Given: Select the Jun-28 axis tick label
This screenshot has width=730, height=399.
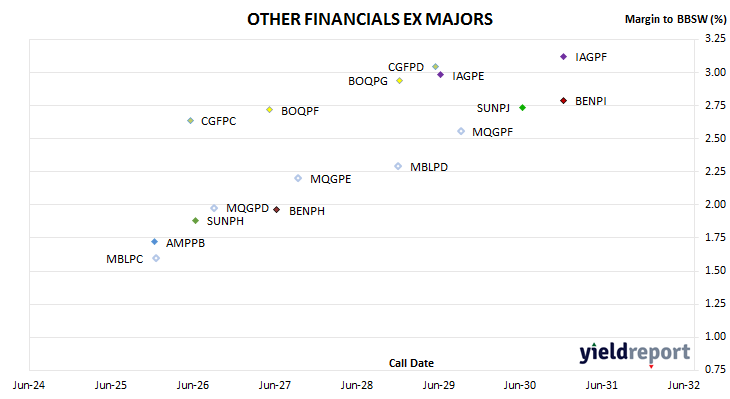Looking at the screenshot, I should pyautogui.click(x=357, y=385).
